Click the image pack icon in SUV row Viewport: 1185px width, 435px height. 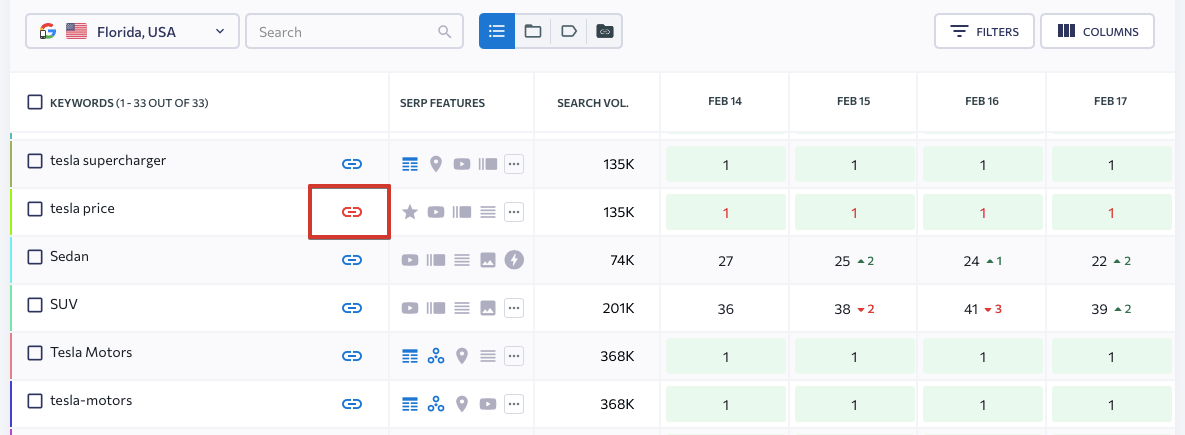[488, 308]
